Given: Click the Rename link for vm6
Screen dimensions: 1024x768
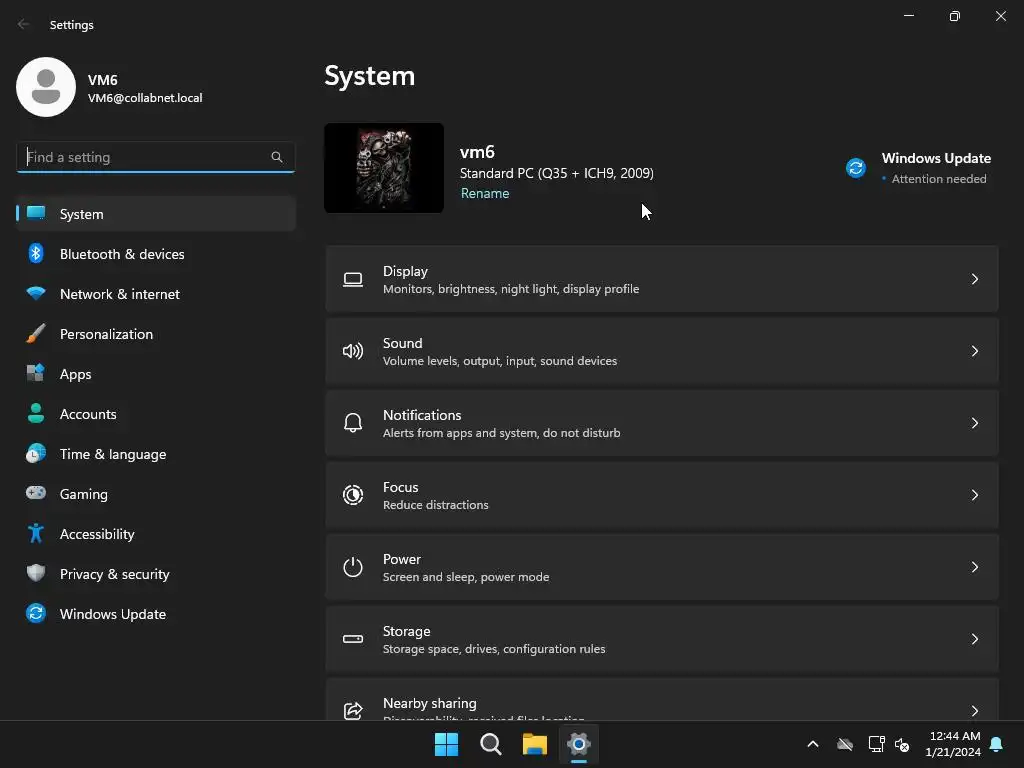Looking at the screenshot, I should click(x=485, y=193).
